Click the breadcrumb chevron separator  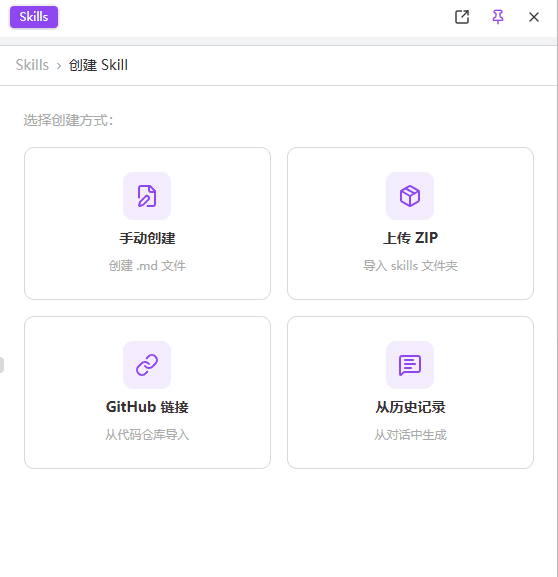click(59, 66)
